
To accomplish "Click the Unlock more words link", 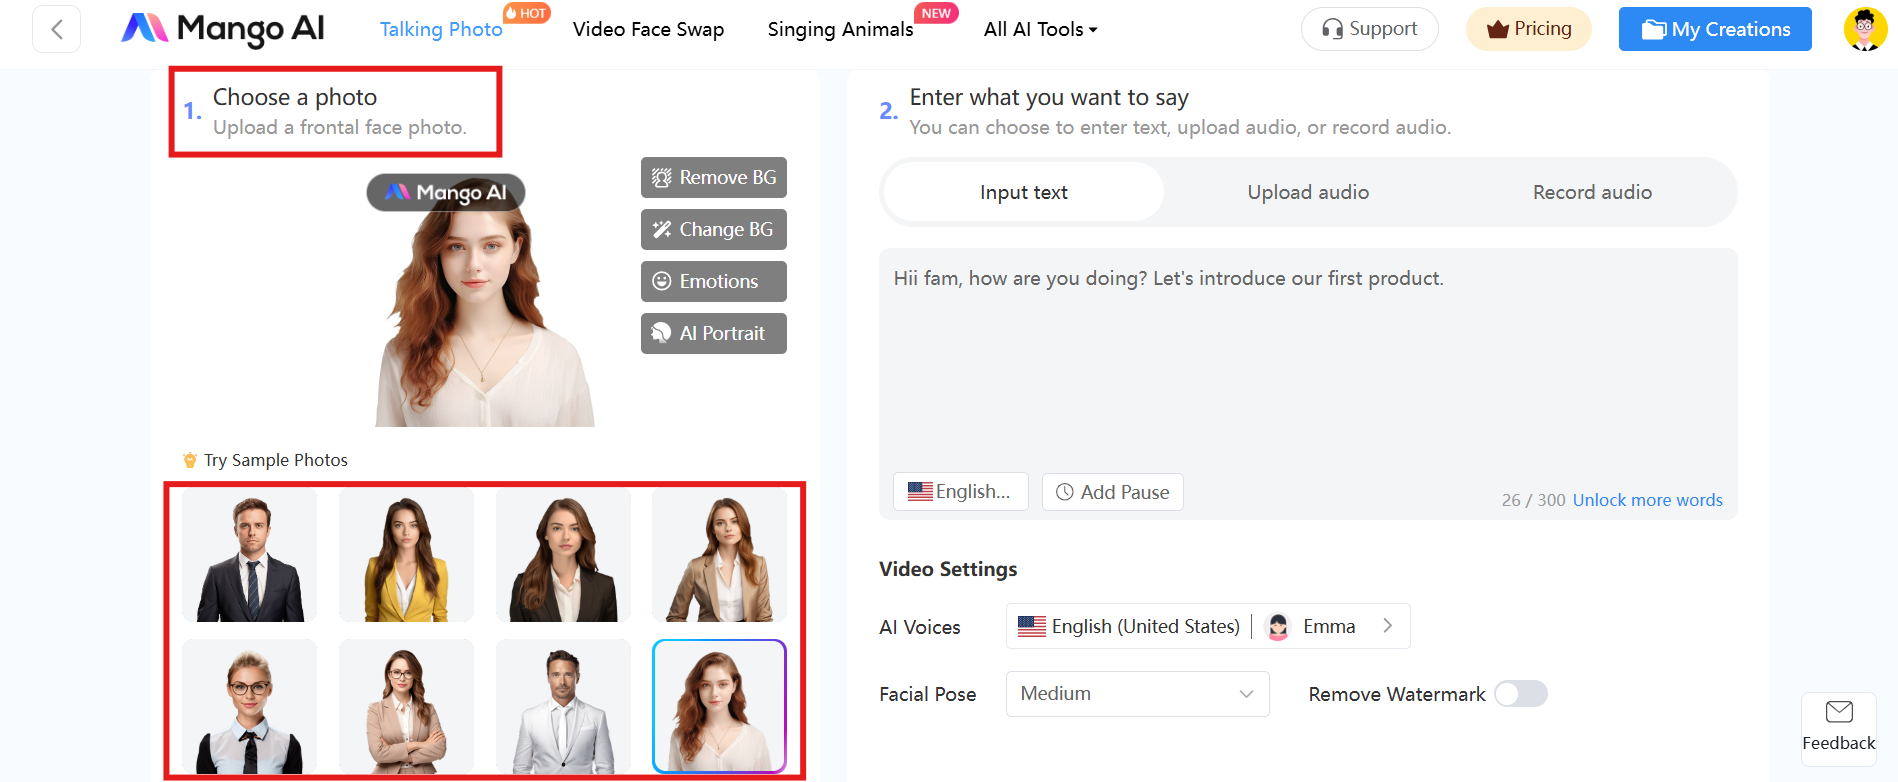I will point(1648,500).
